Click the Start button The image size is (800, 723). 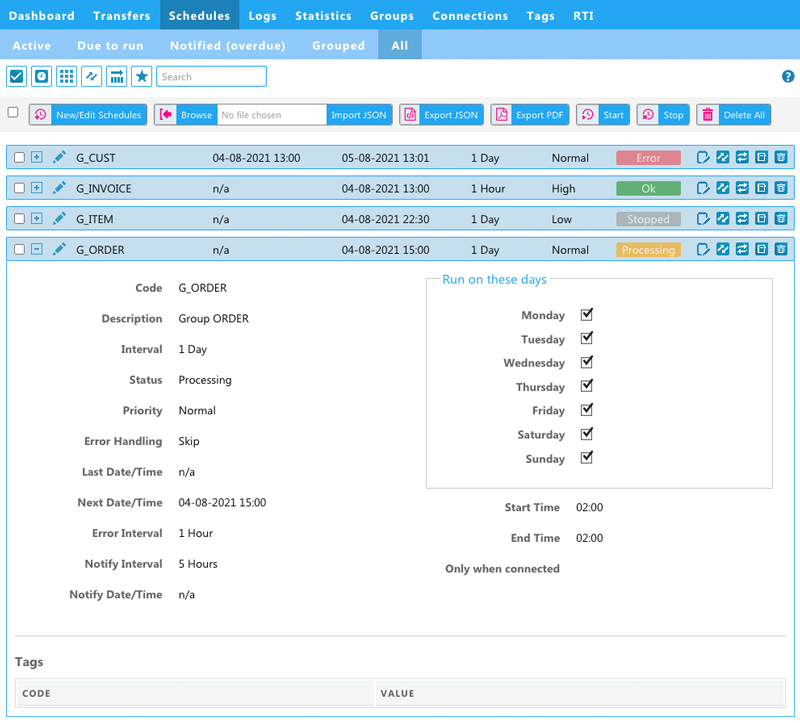pos(603,114)
